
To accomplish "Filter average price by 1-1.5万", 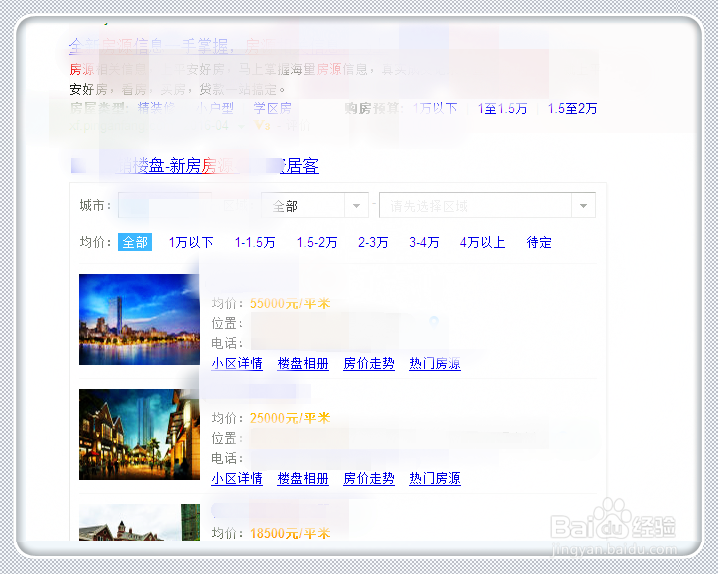I will tap(255, 242).
